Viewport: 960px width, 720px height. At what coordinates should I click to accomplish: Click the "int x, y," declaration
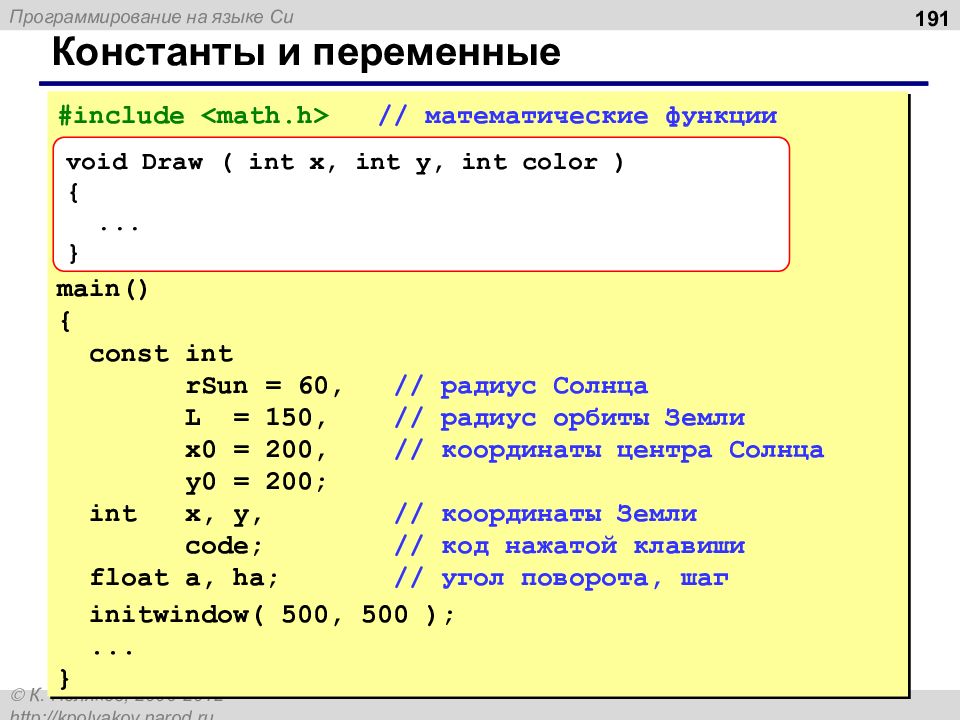coord(176,514)
